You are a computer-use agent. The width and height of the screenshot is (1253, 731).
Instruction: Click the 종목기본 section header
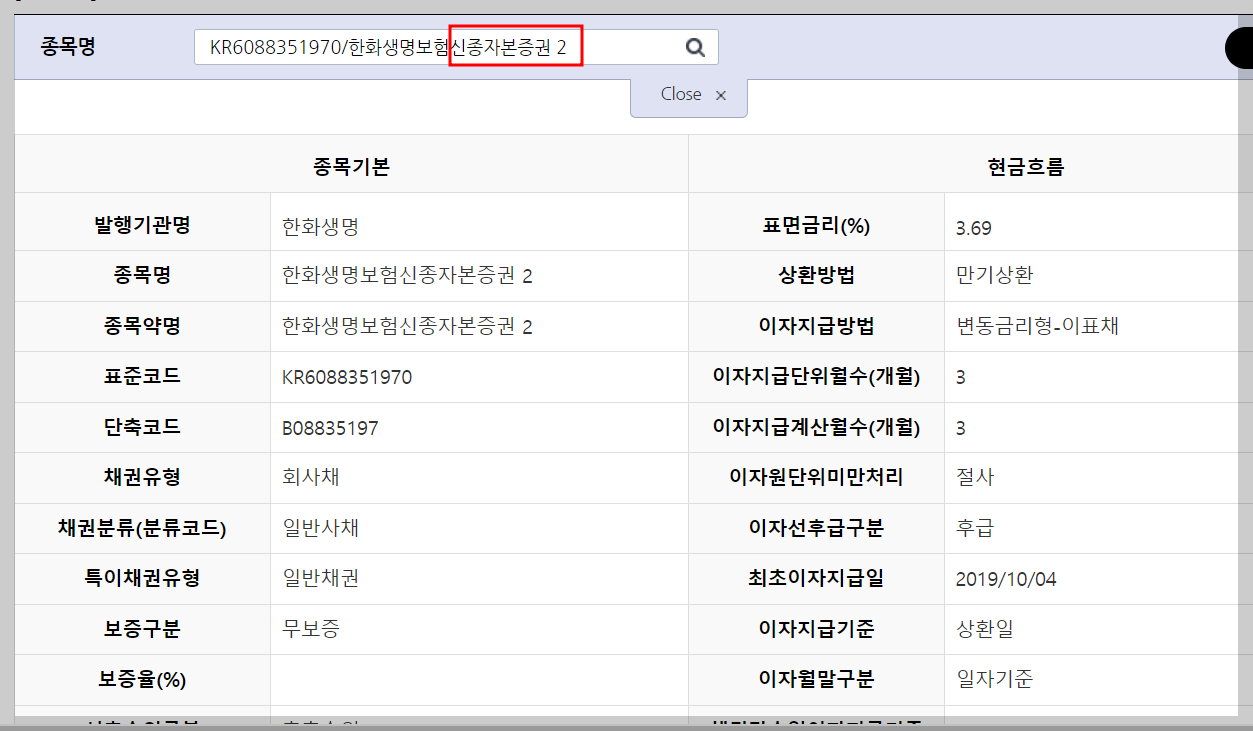point(351,167)
